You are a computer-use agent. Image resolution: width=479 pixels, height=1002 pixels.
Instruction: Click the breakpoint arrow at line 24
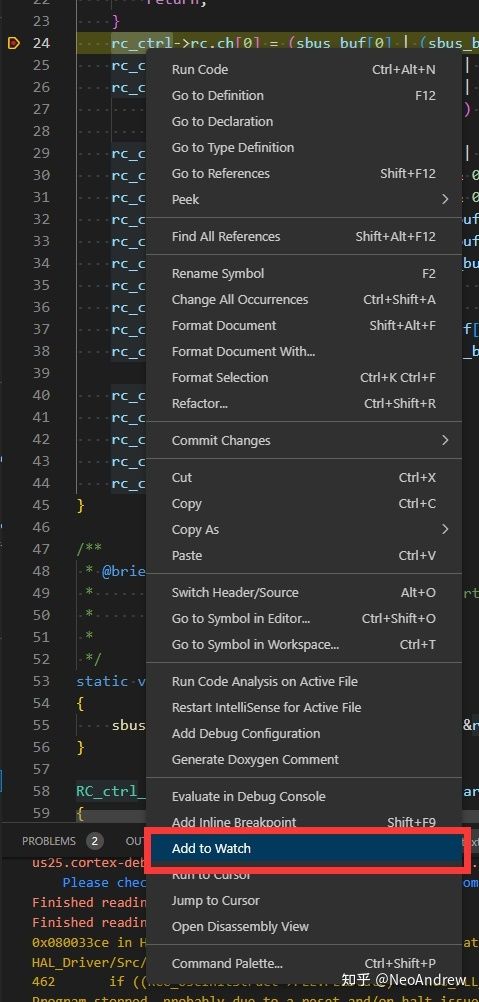(13, 43)
